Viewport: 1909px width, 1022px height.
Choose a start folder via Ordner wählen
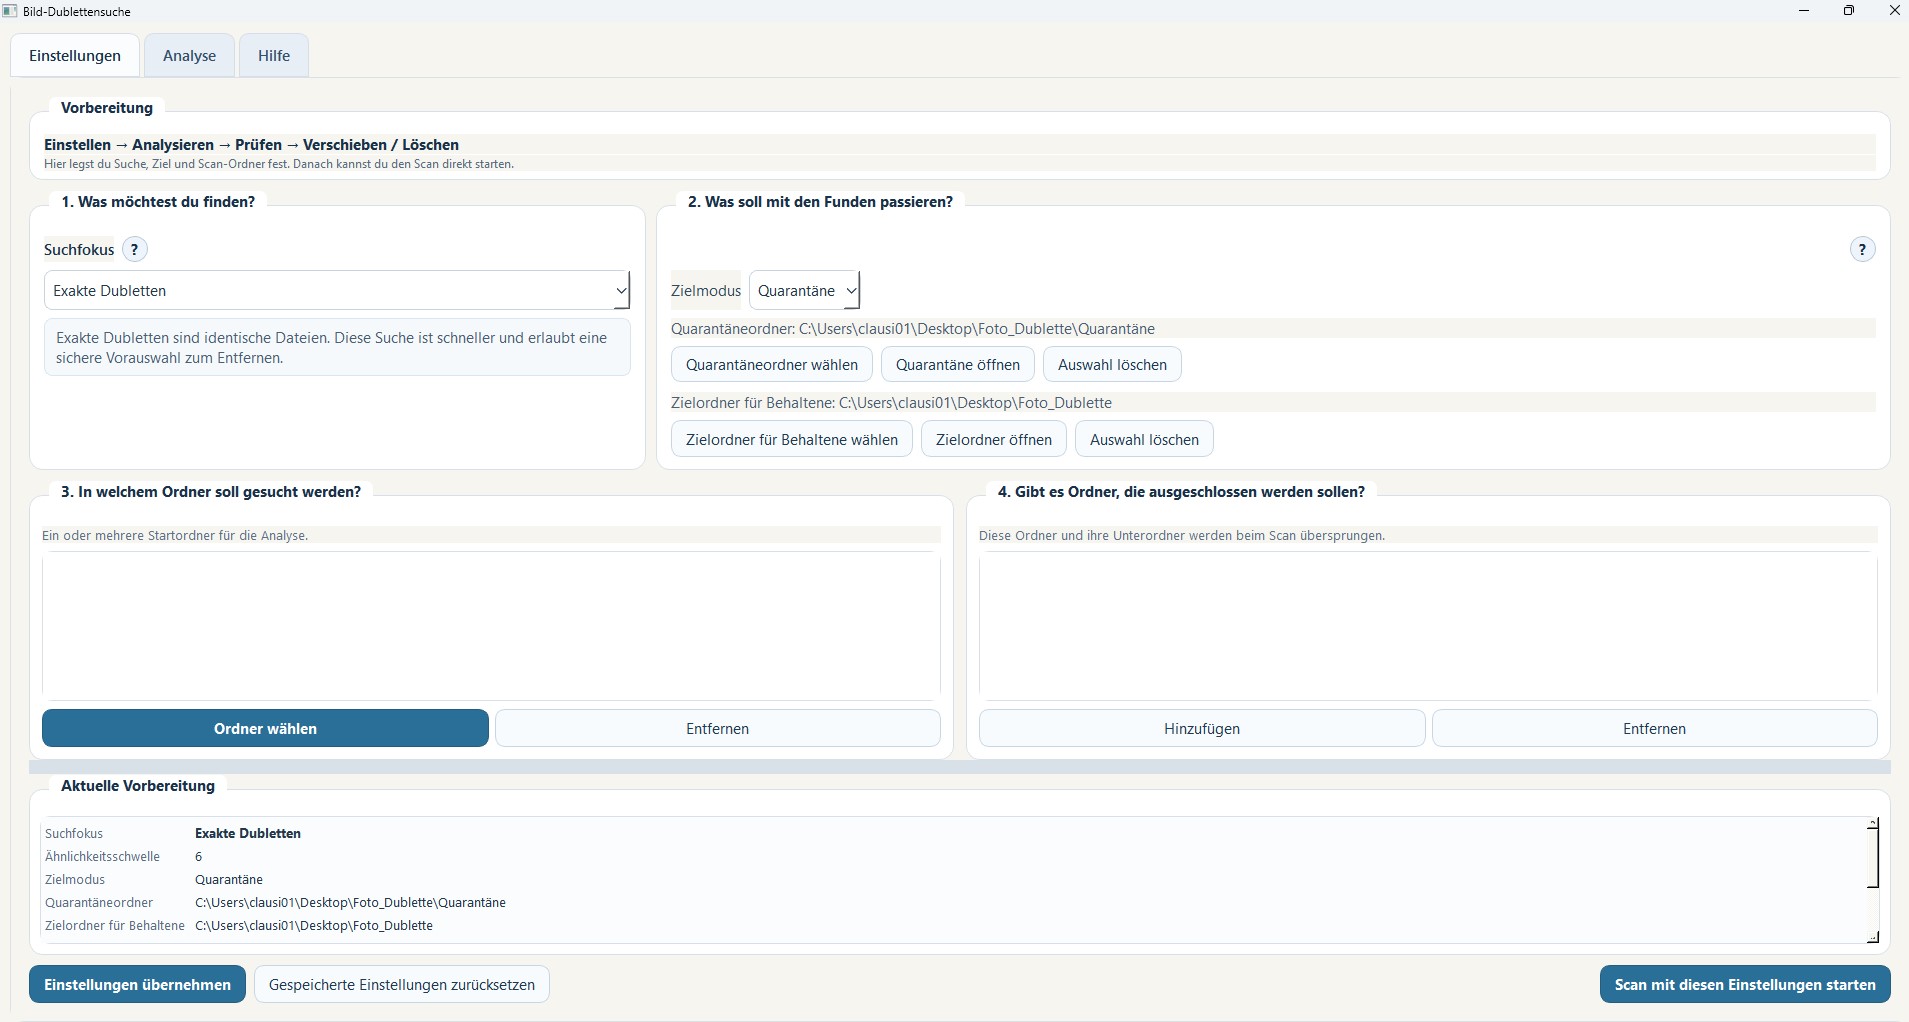coord(264,729)
